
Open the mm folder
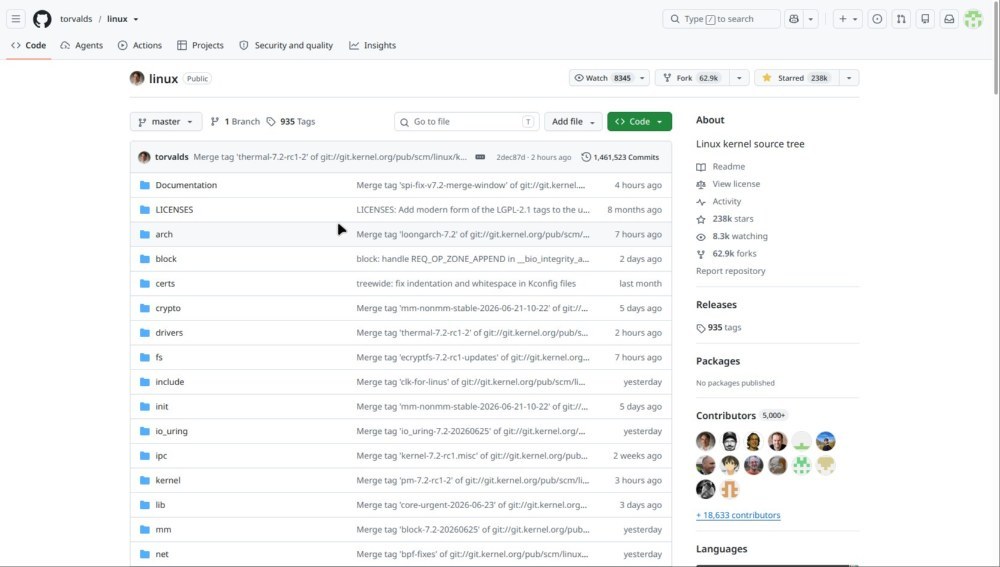(163, 529)
